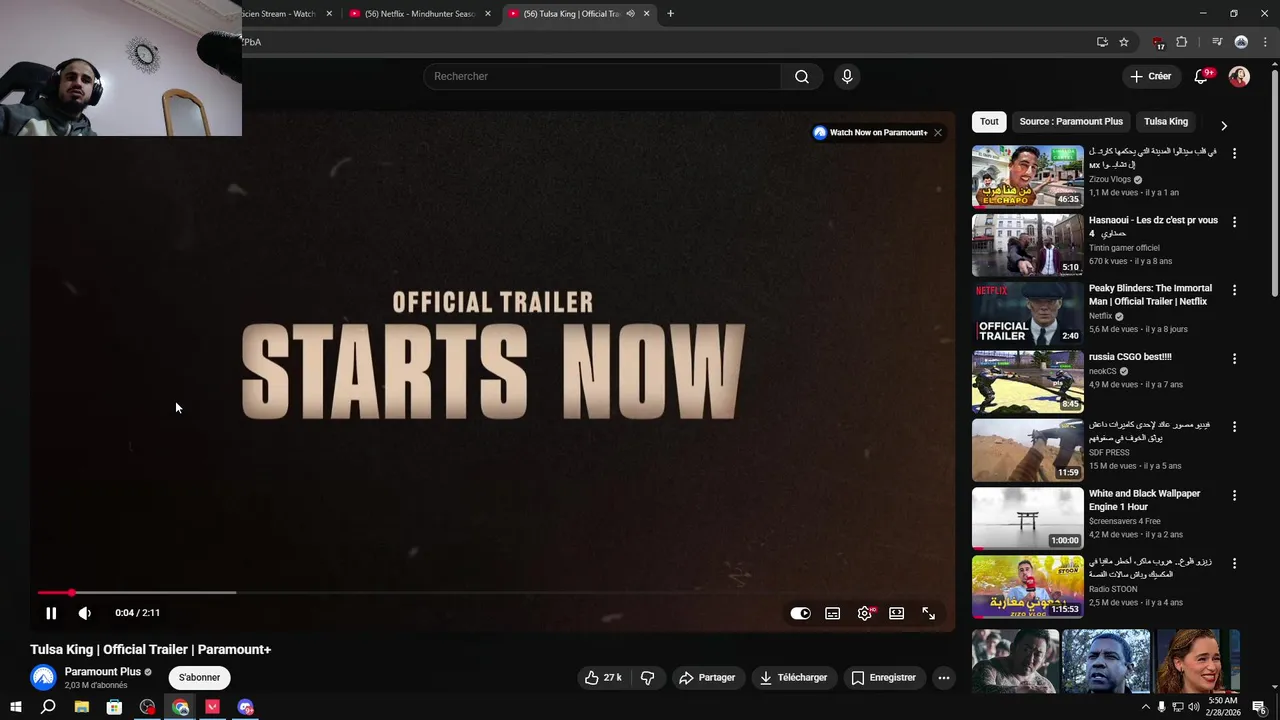
Task: Open the Hasnaoui - Les dz video title
Action: point(1153,226)
